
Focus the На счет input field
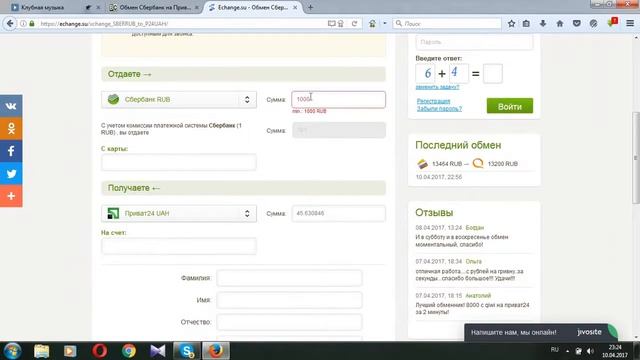(x=179, y=246)
